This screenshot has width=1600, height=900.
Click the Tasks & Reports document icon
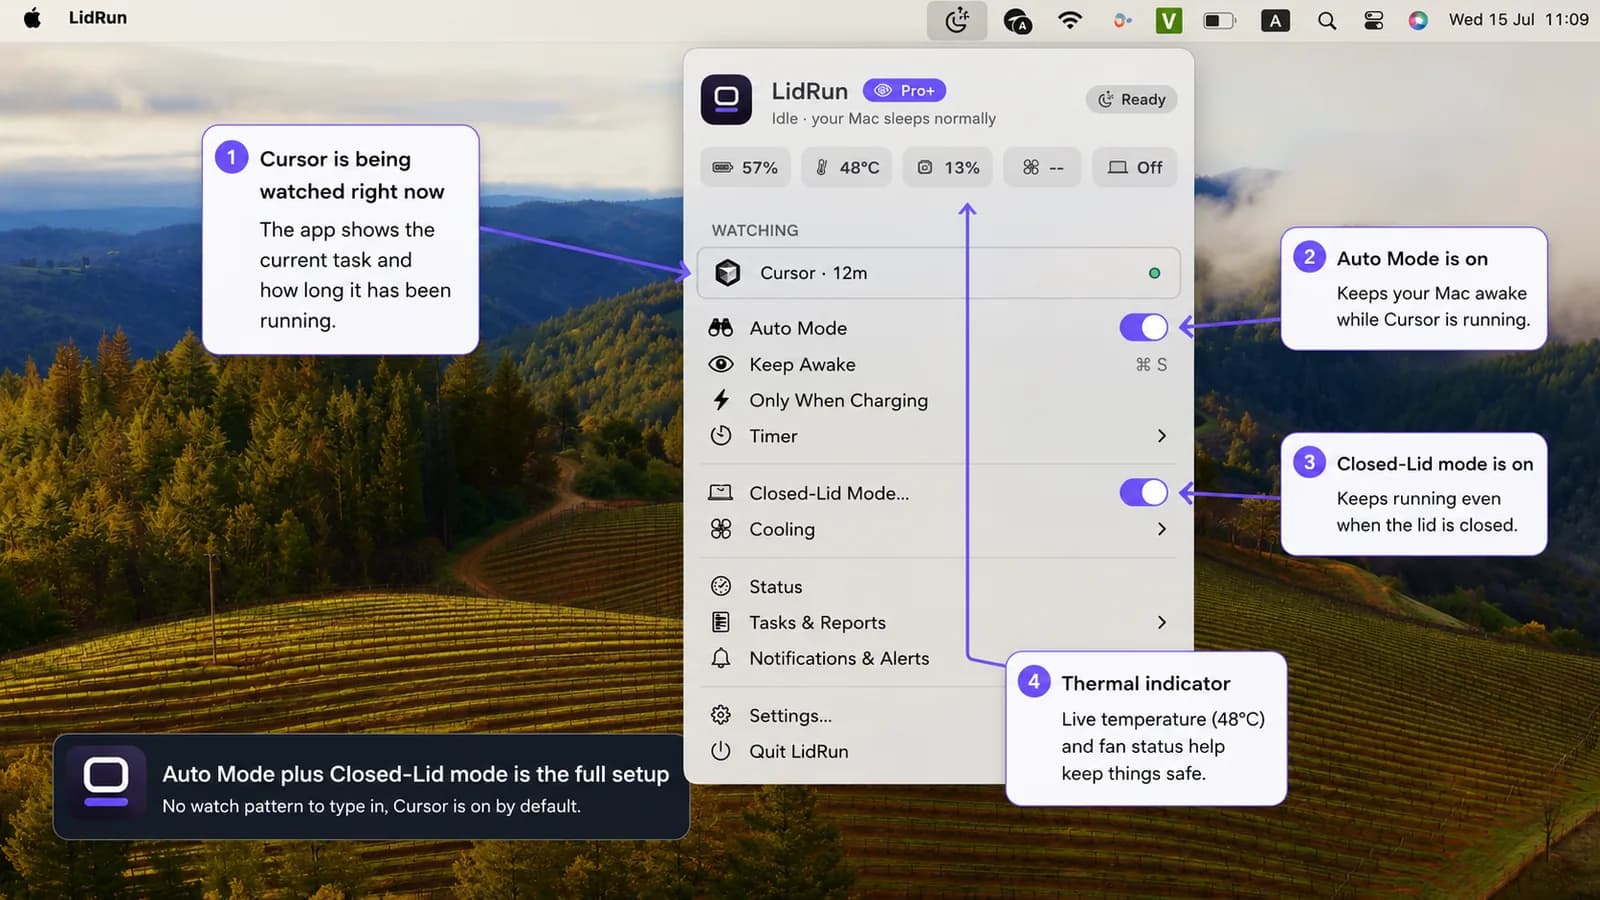tap(721, 622)
